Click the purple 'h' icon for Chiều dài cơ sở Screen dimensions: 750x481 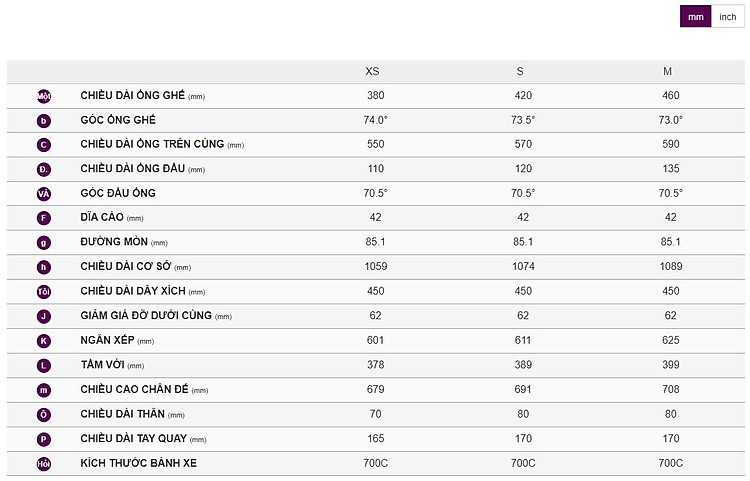44,267
